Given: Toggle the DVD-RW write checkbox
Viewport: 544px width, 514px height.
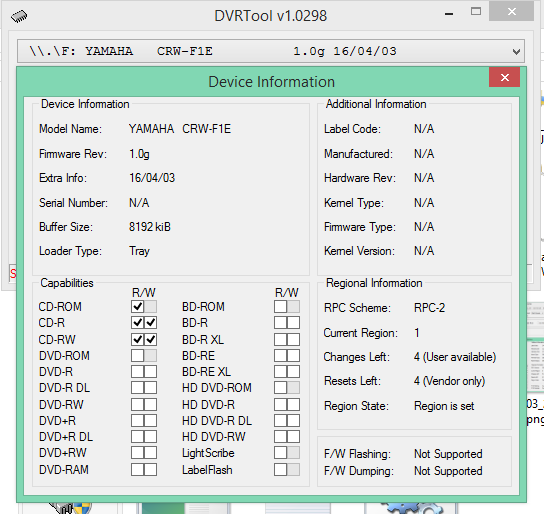Looking at the screenshot, I should pyautogui.click(x=151, y=404).
